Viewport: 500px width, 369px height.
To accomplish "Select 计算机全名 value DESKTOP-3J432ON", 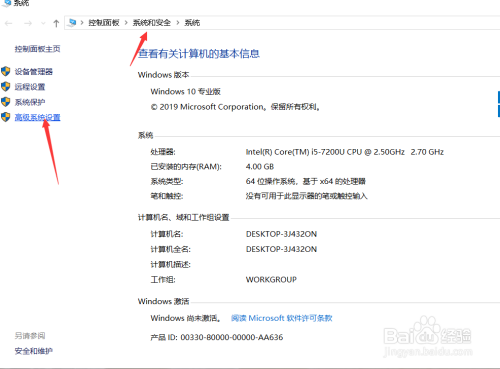I will pos(281,249).
